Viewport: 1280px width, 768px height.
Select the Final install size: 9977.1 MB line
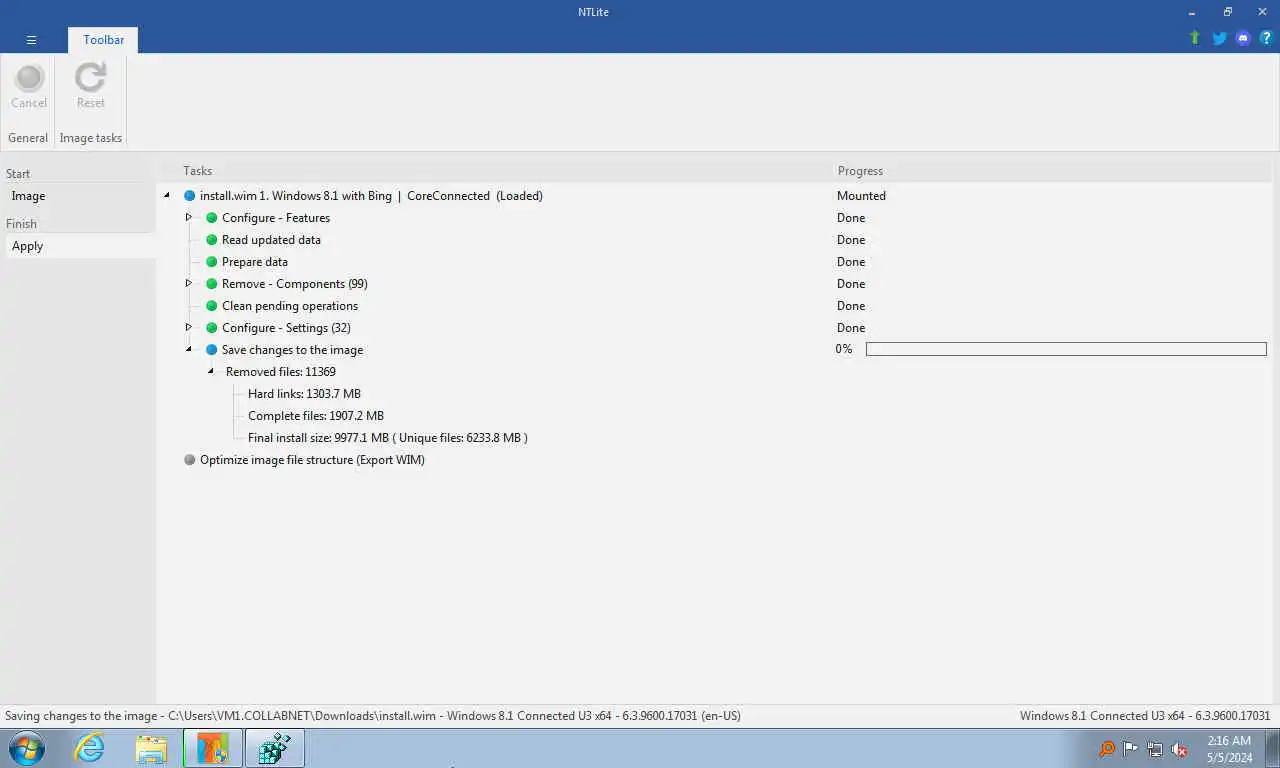point(388,438)
